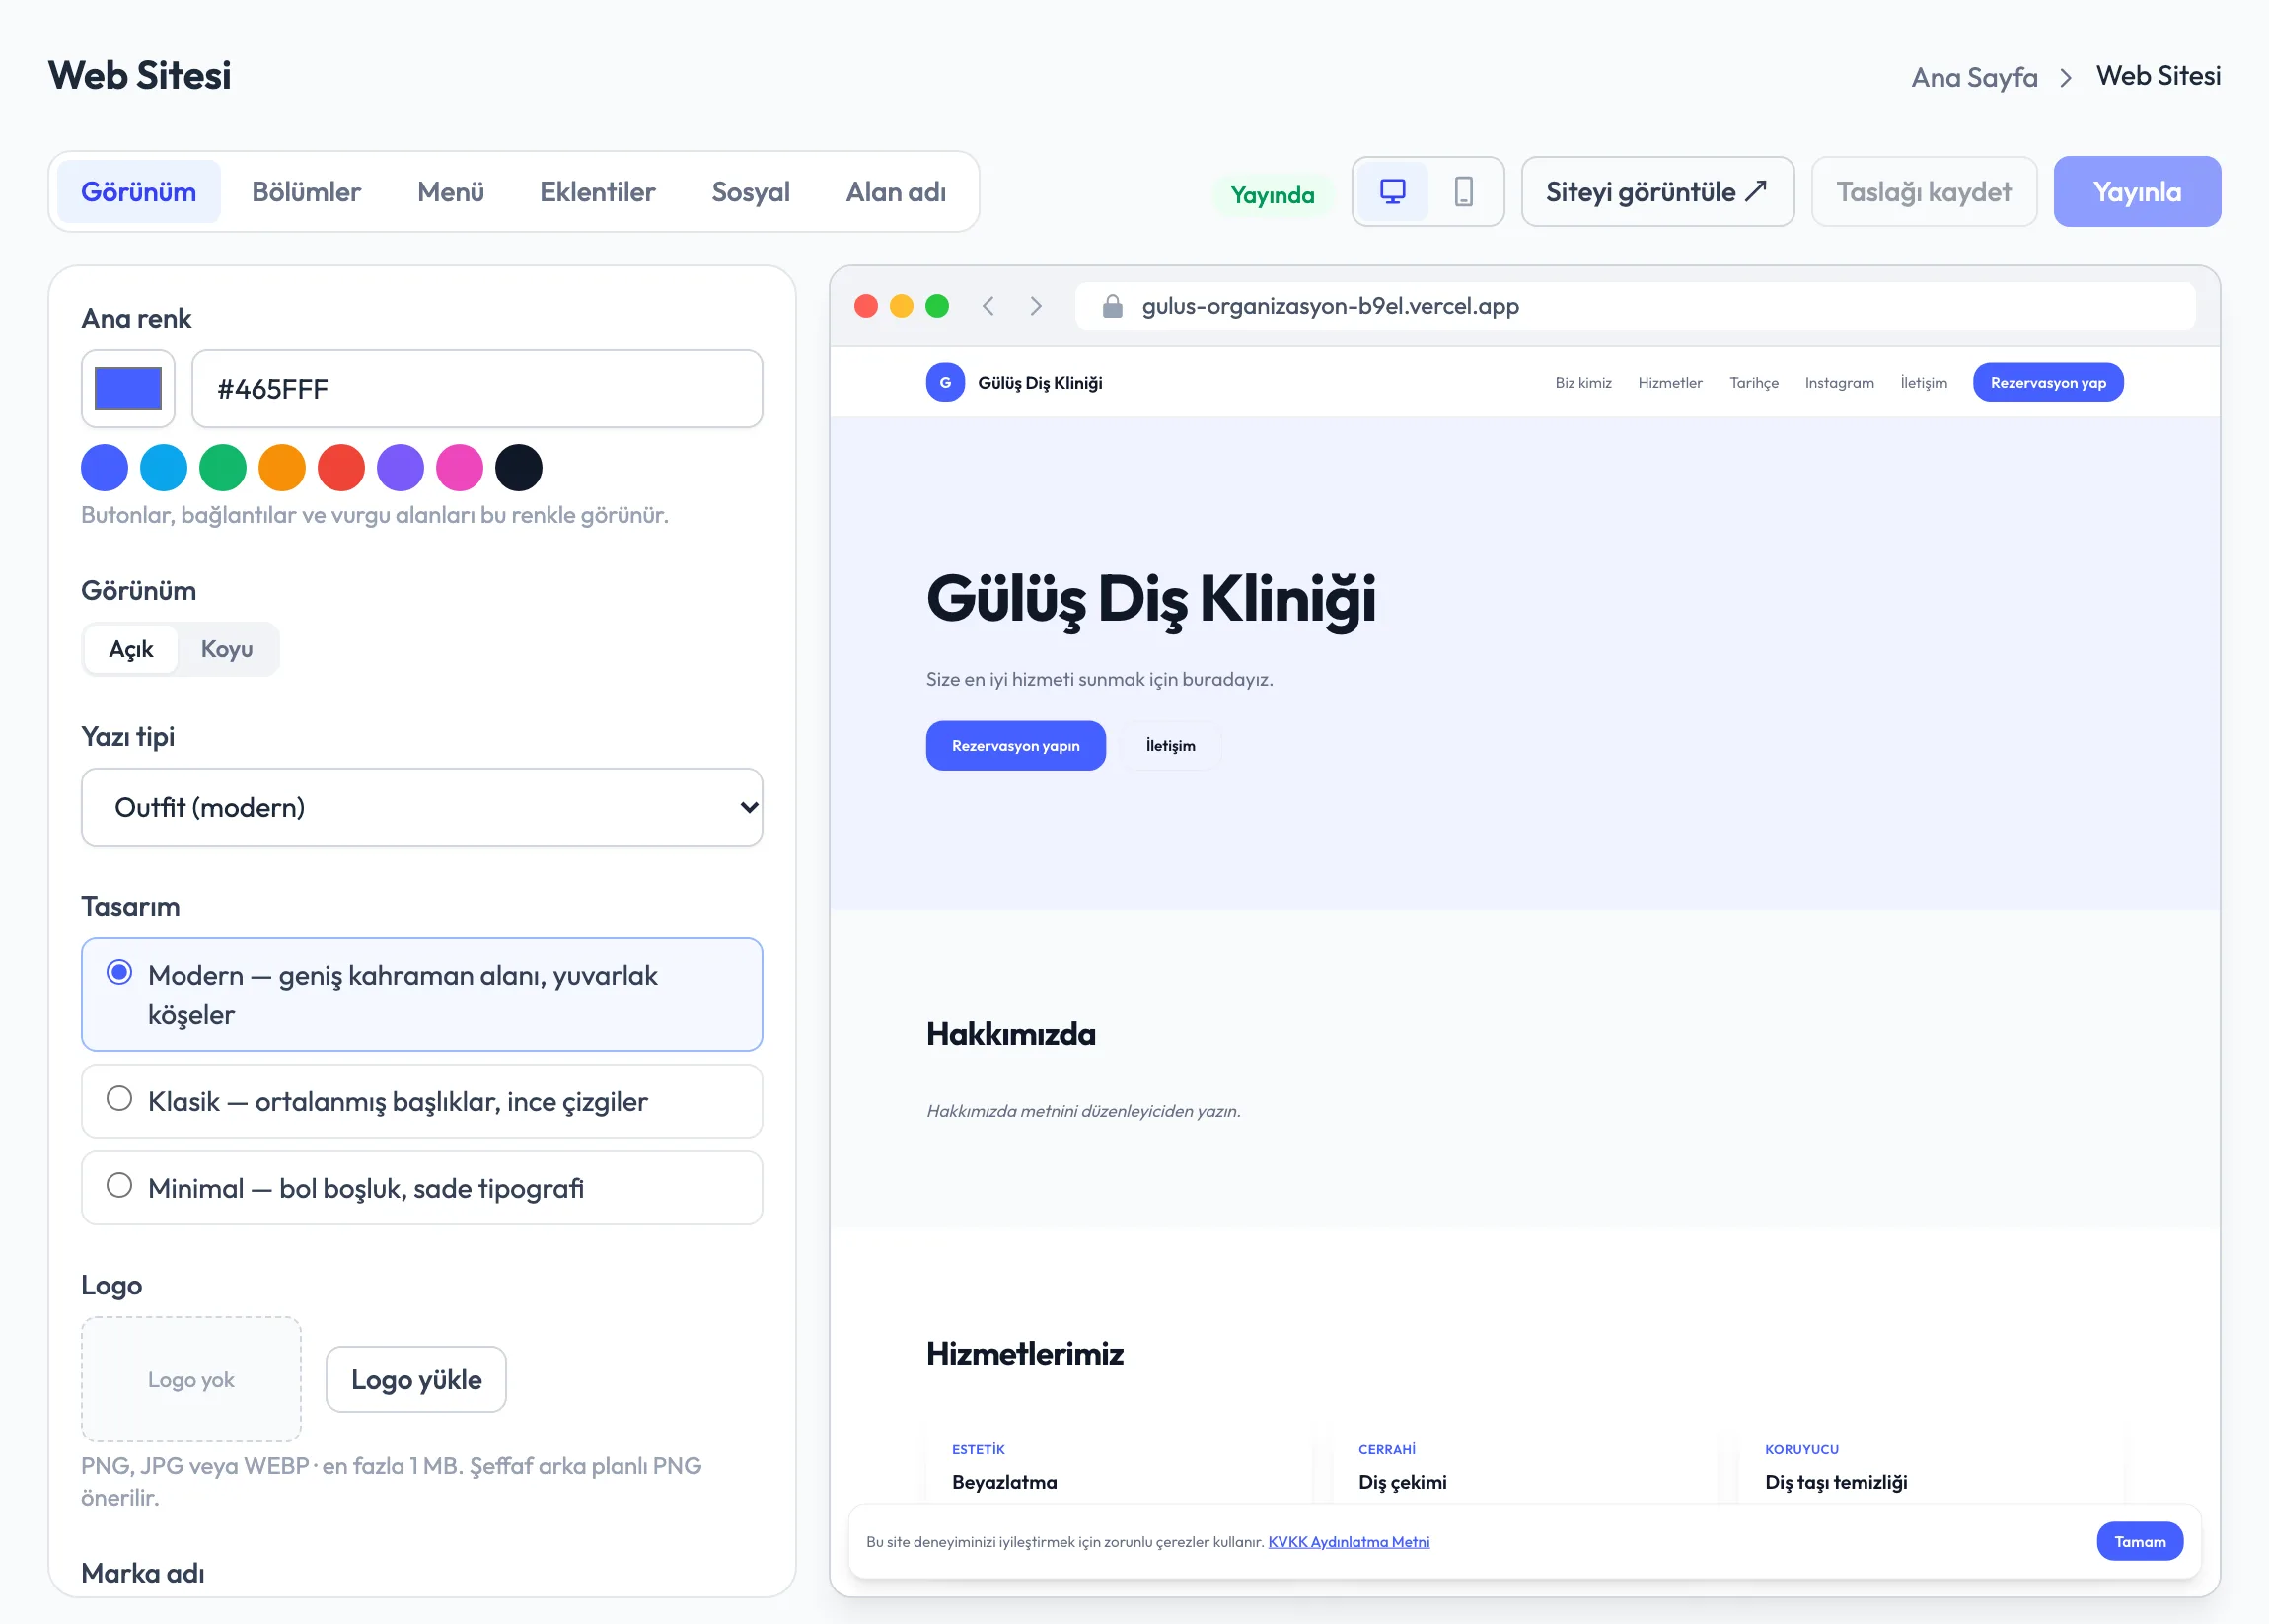2269x1624 pixels.
Task: Click Tamam on the cookie banner
Action: click(2139, 1541)
